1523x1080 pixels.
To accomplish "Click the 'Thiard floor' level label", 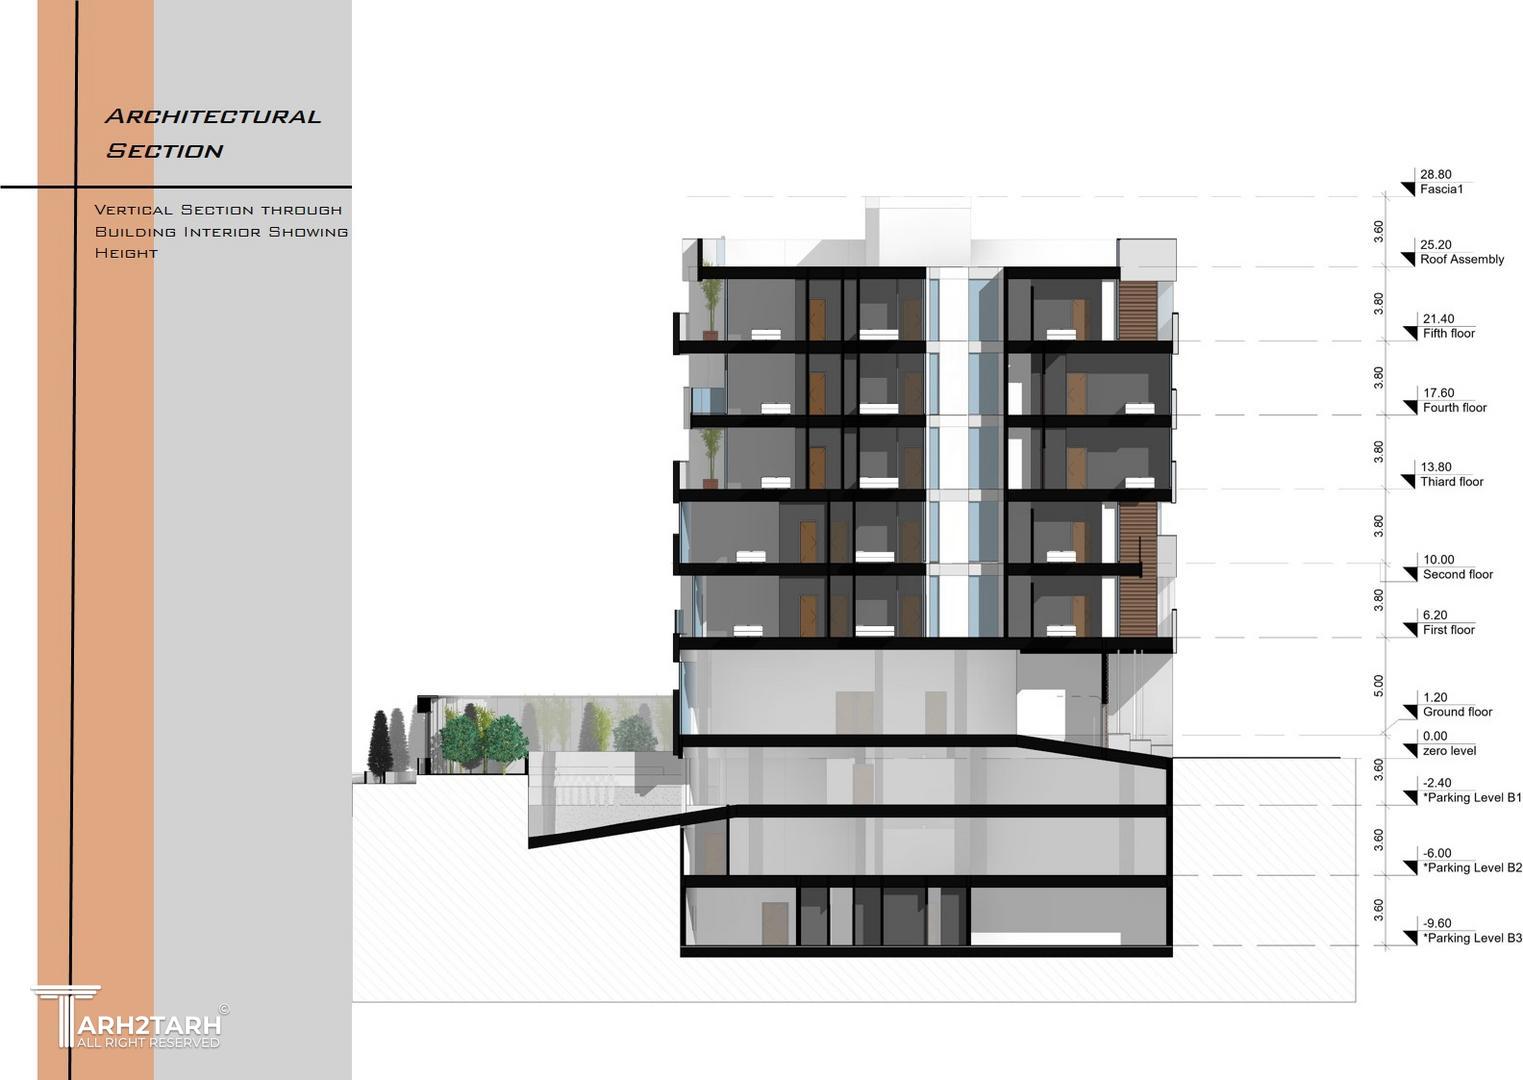I will 1451,482.
